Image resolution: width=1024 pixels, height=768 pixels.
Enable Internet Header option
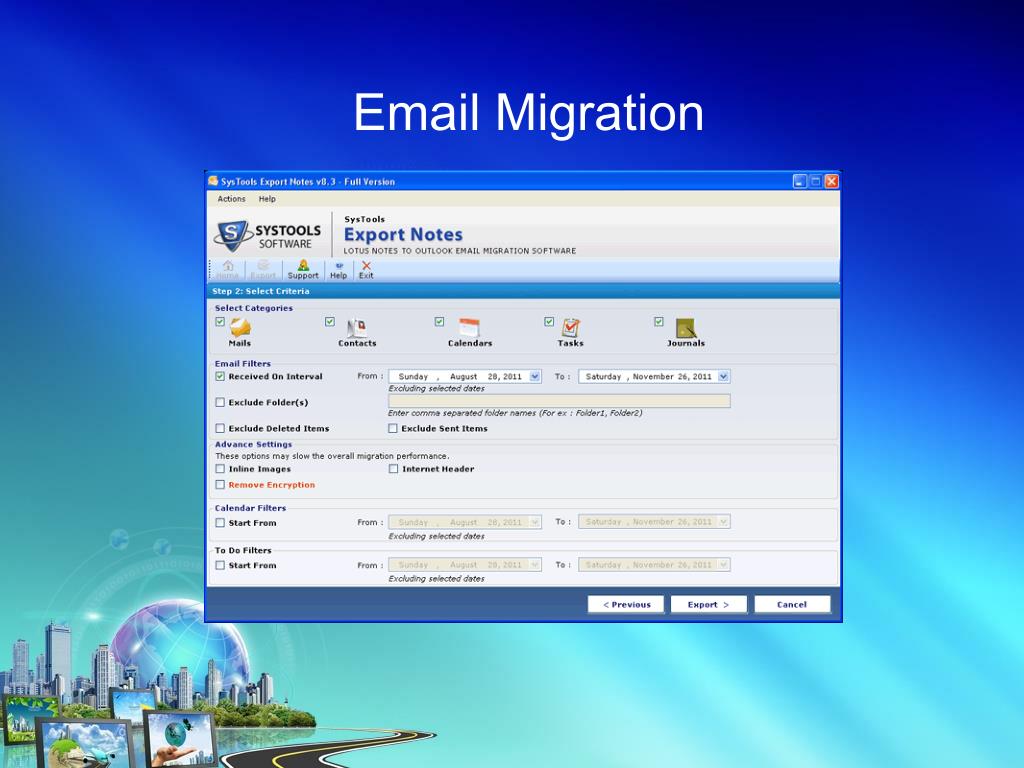coord(393,469)
